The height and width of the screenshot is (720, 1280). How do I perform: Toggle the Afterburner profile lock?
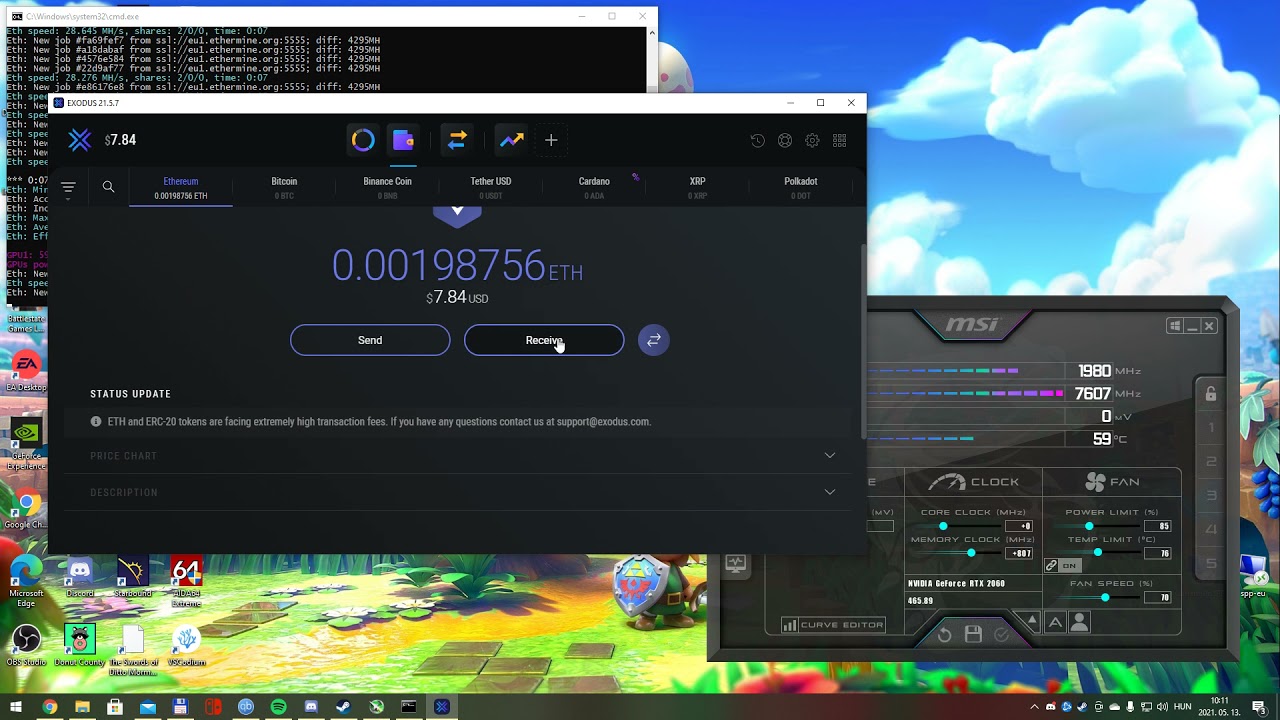(1210, 394)
